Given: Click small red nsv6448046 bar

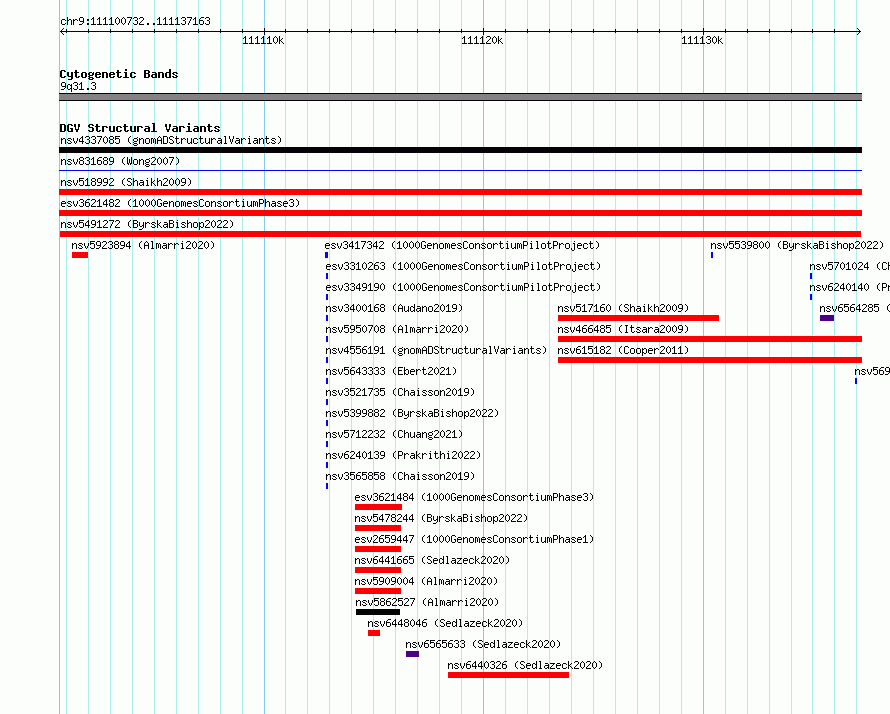Looking at the screenshot, I should 373,633.
